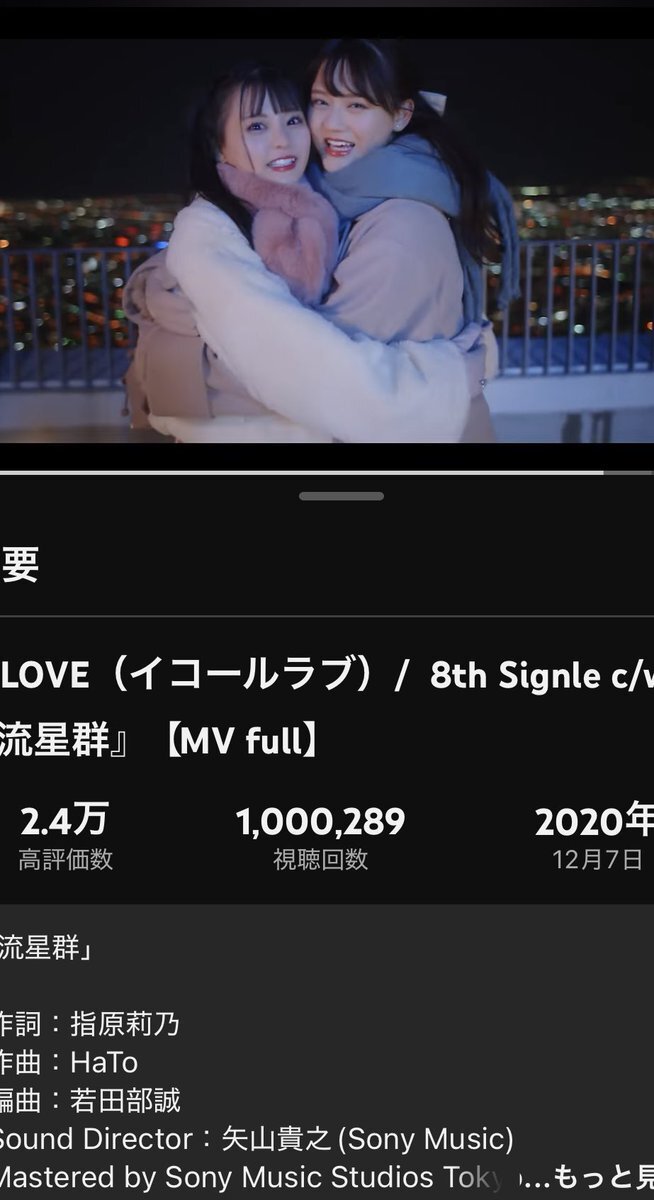Viewport: 654px width, 1200px height.
Task: Tap the Sound Director 矢山貴之 line
Action: 257,1139
